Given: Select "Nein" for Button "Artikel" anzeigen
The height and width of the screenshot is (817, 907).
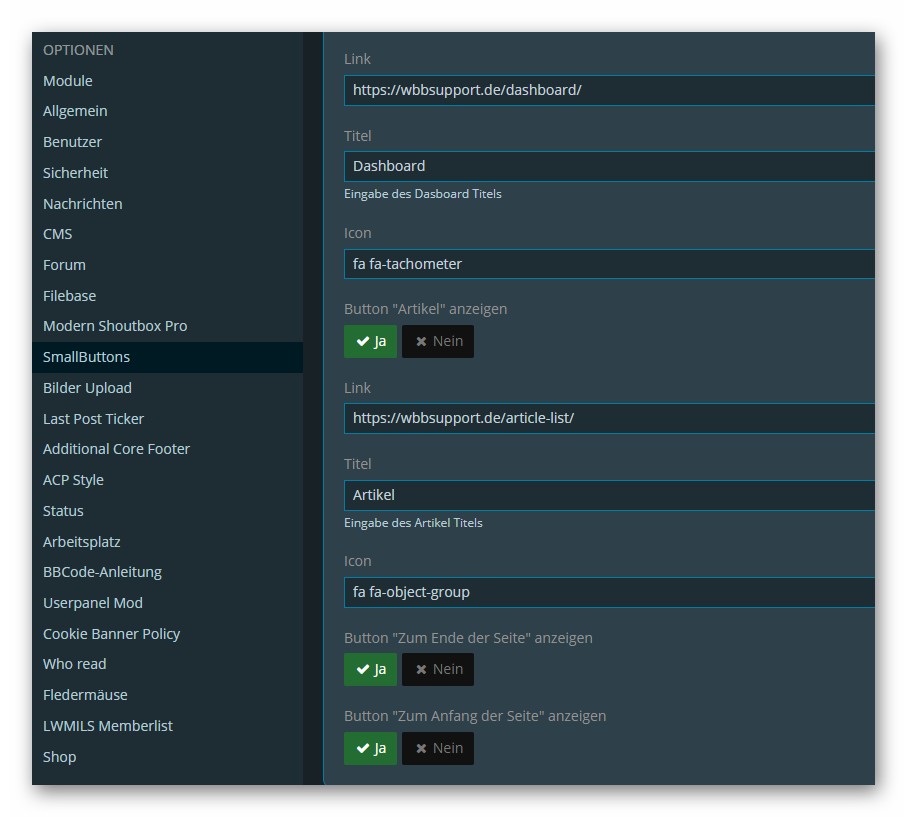Looking at the screenshot, I should tap(438, 341).
